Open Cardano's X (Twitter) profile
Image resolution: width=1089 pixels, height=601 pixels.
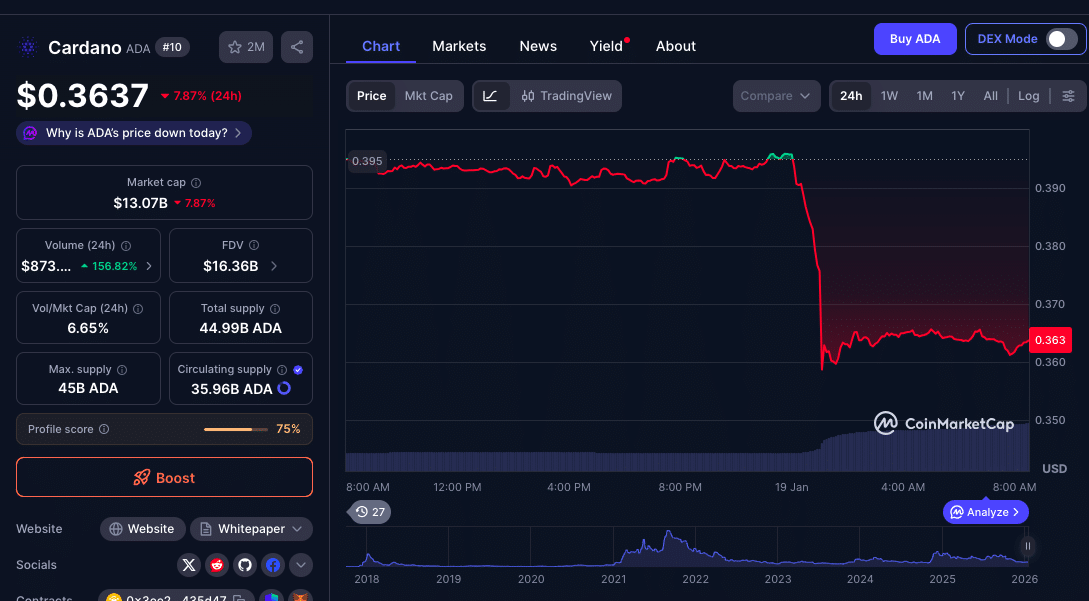(x=189, y=565)
